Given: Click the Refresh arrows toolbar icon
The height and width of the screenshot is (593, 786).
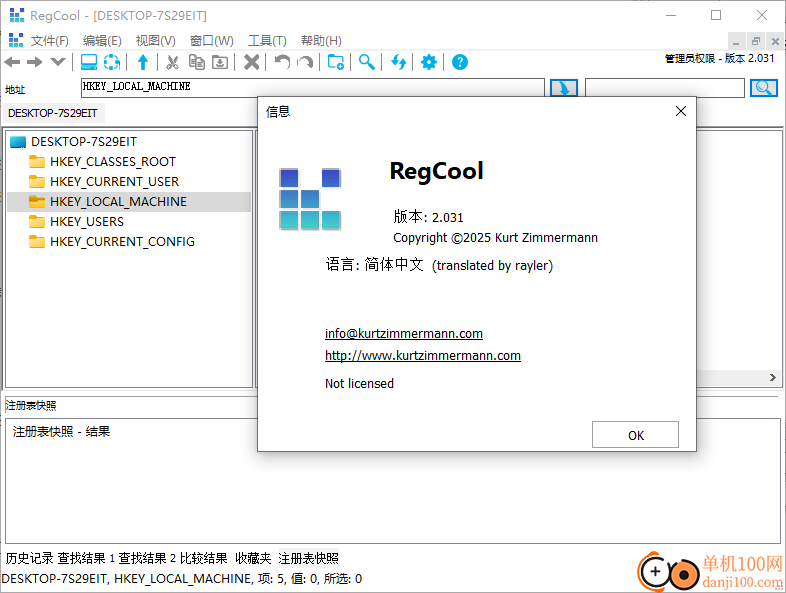Looking at the screenshot, I should [x=399, y=62].
